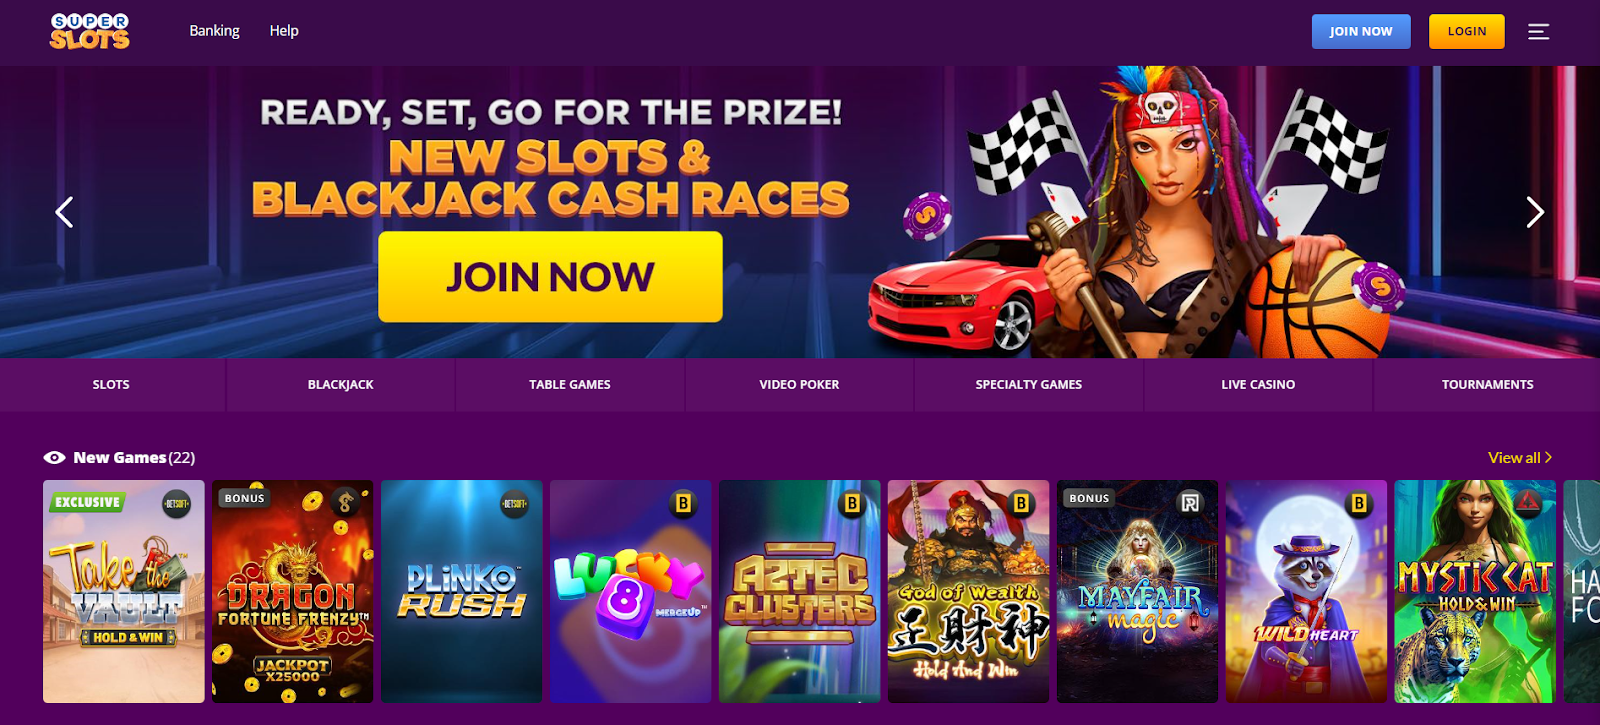Open the Banking menu link
The image size is (1600, 725).
tap(214, 31)
